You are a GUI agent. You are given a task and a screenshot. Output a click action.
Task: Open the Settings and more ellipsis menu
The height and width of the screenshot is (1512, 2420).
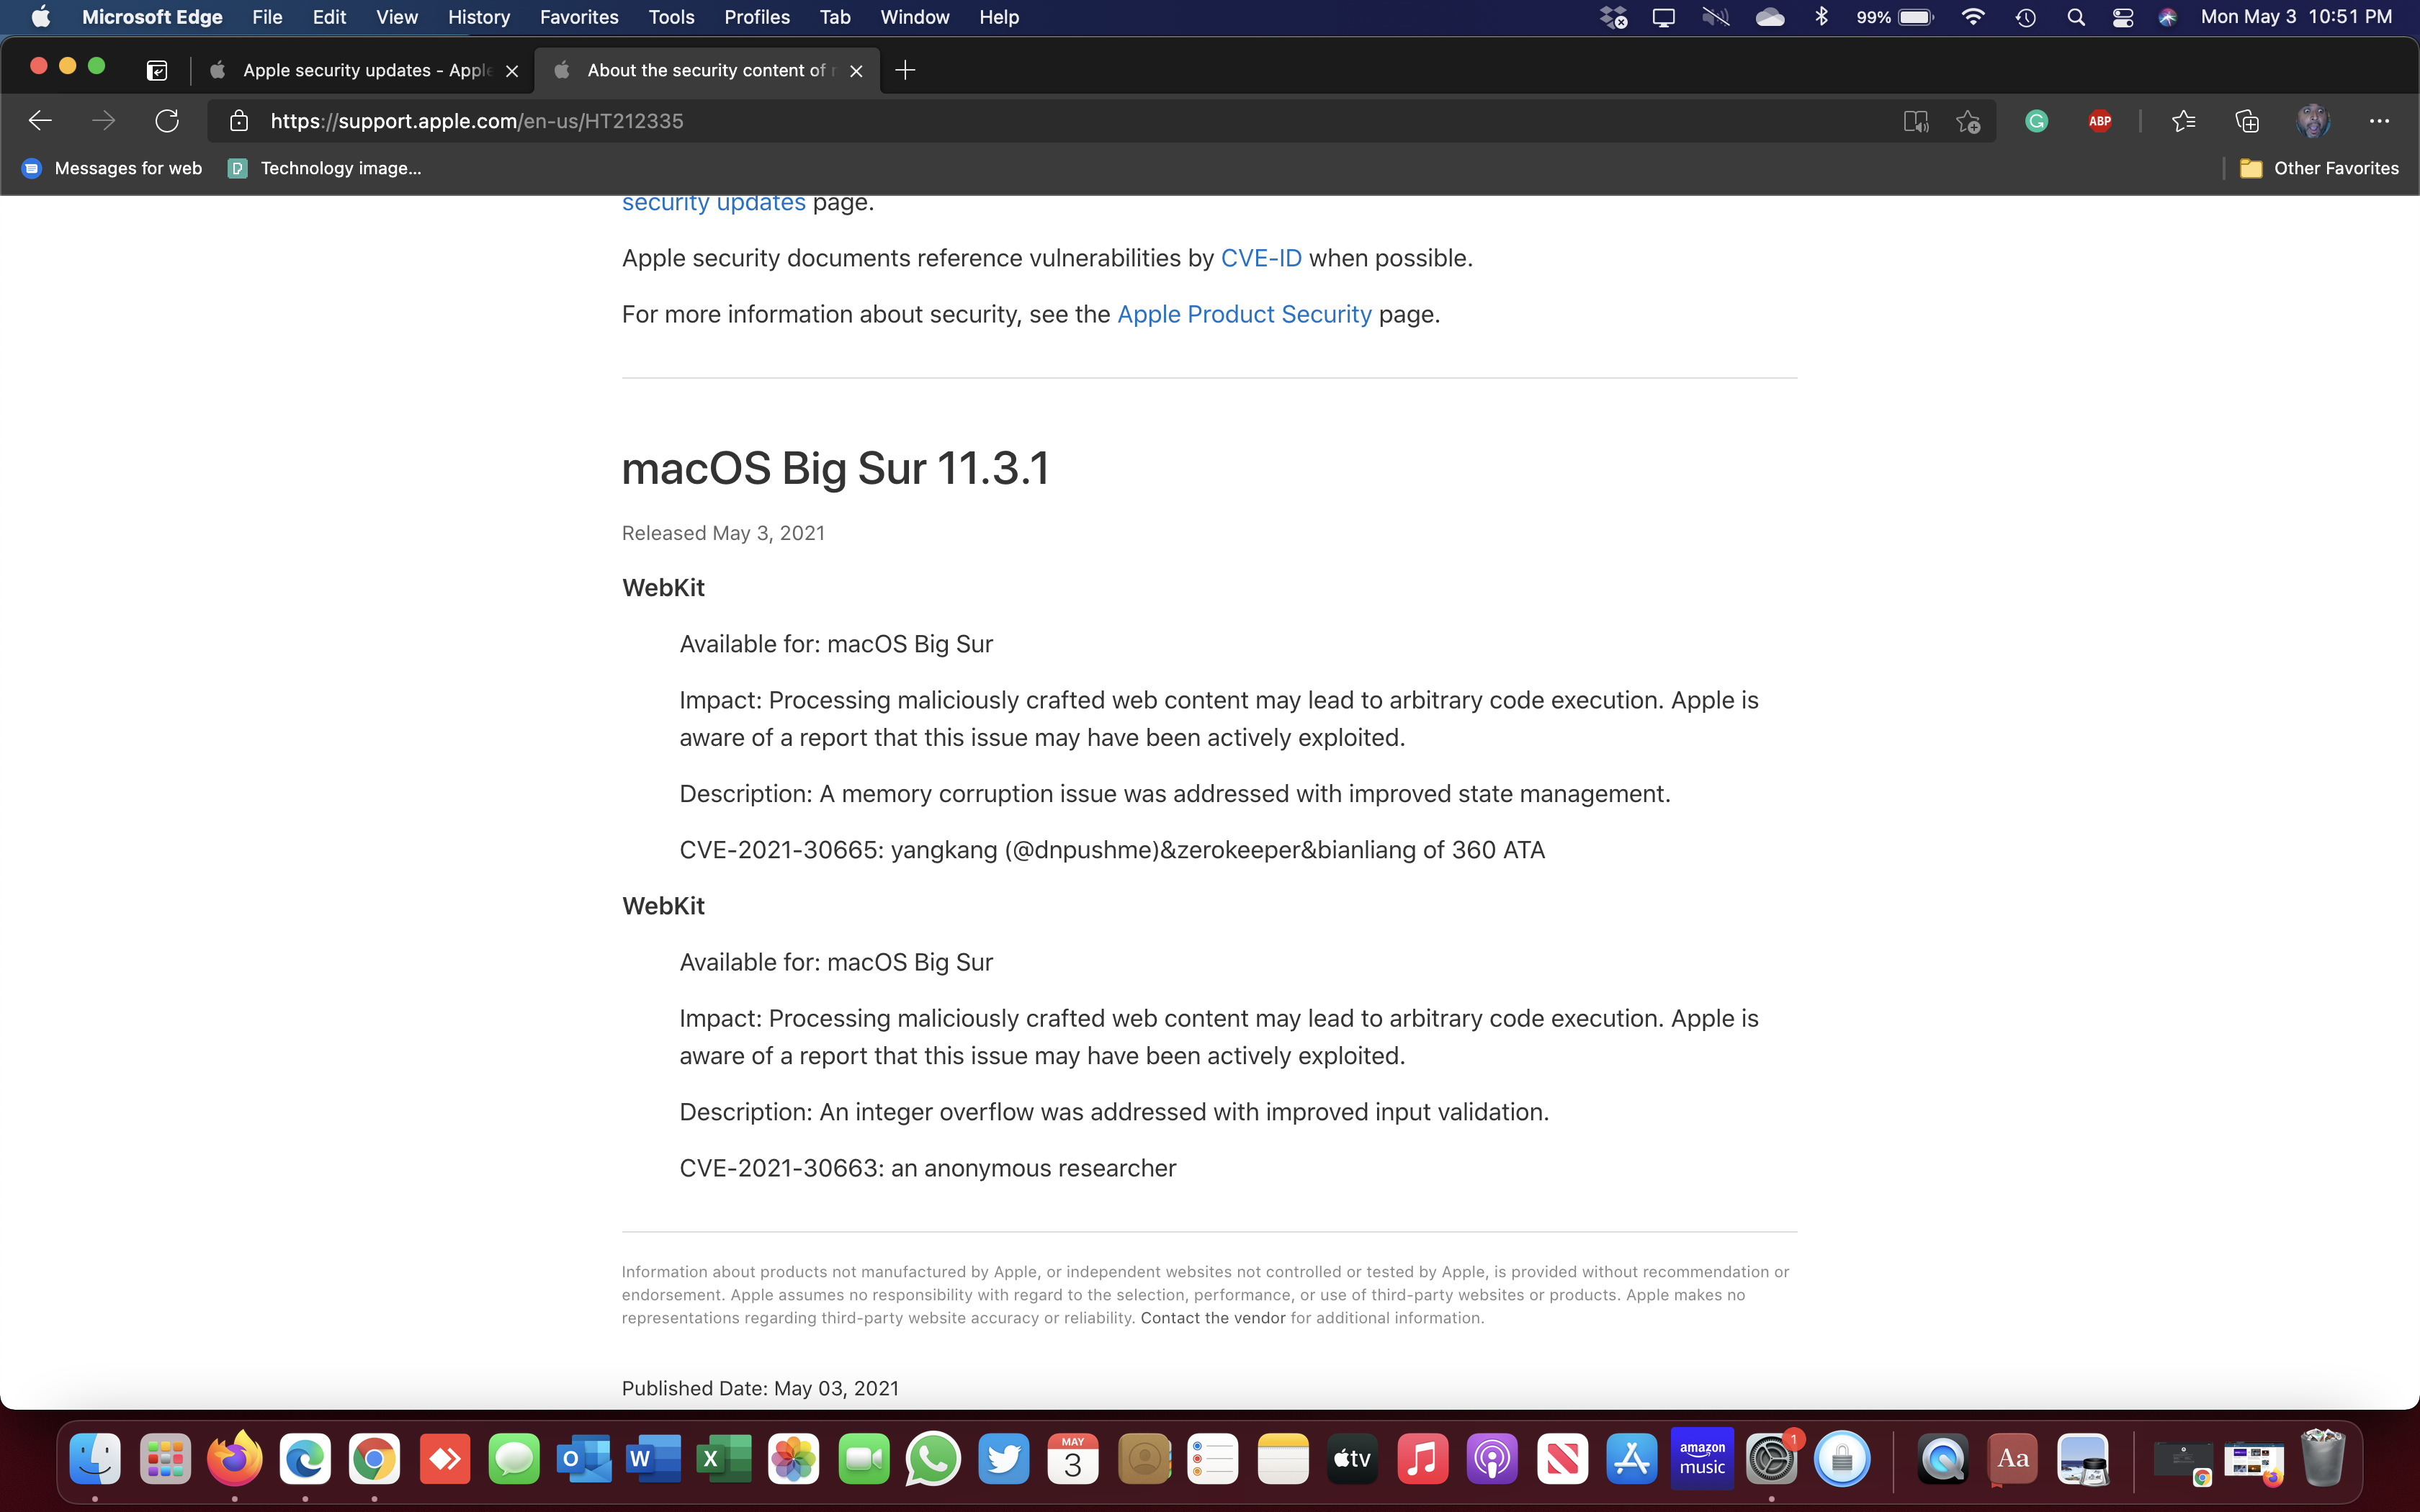click(x=2379, y=121)
